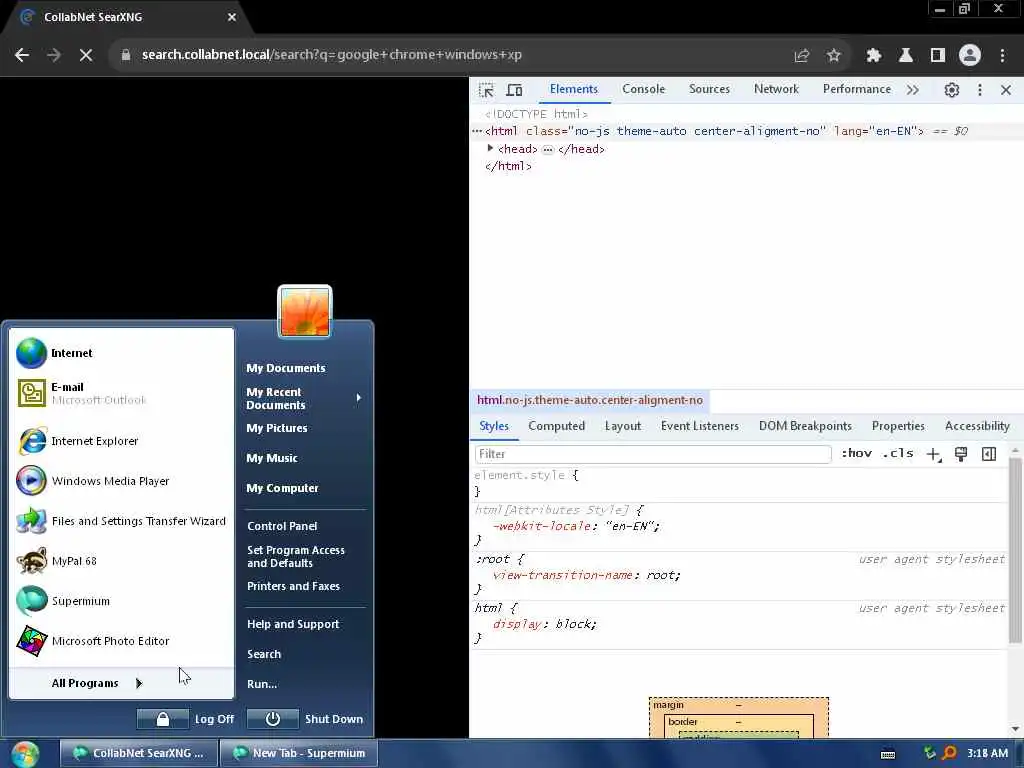This screenshot has height=768, width=1024.
Task: Open the Event Listeners tab
Action: (x=699, y=426)
